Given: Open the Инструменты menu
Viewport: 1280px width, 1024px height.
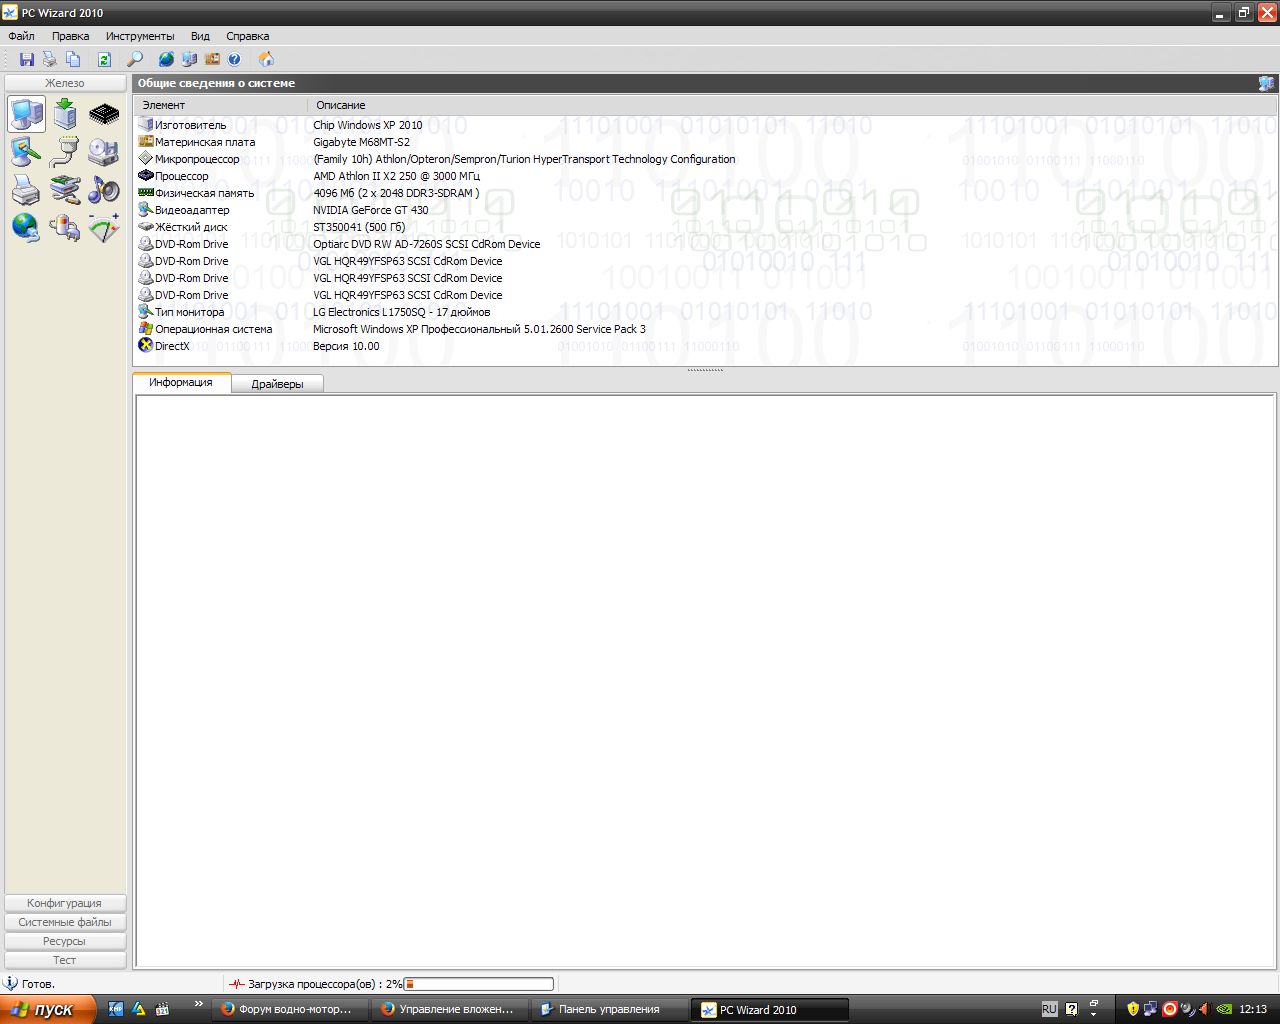Looking at the screenshot, I should 140,36.
